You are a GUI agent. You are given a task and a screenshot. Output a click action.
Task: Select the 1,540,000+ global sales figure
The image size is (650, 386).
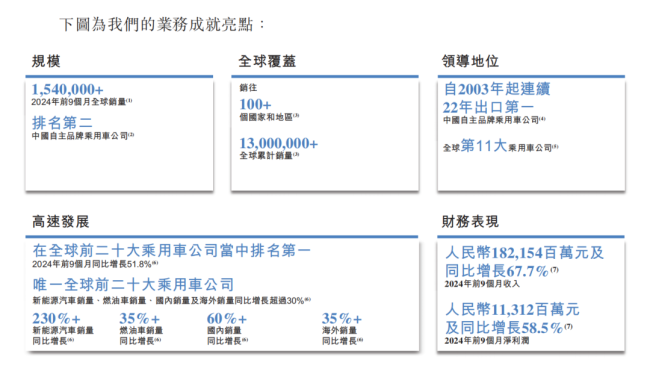(x=67, y=89)
